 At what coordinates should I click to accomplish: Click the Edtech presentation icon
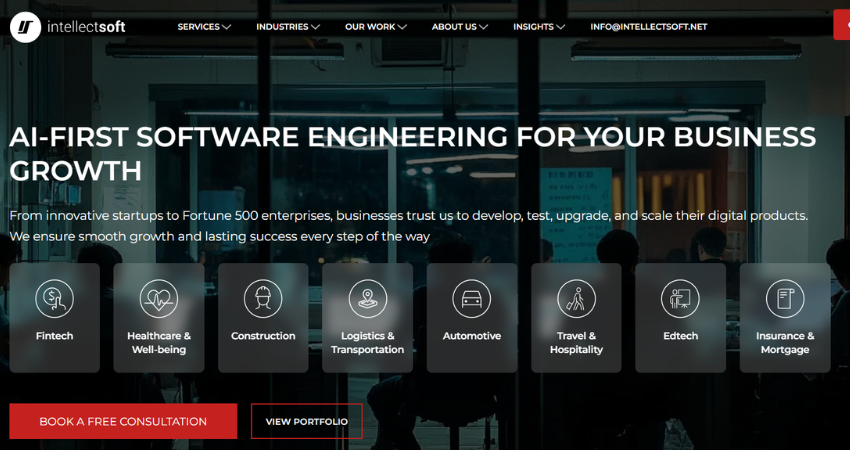(680, 298)
